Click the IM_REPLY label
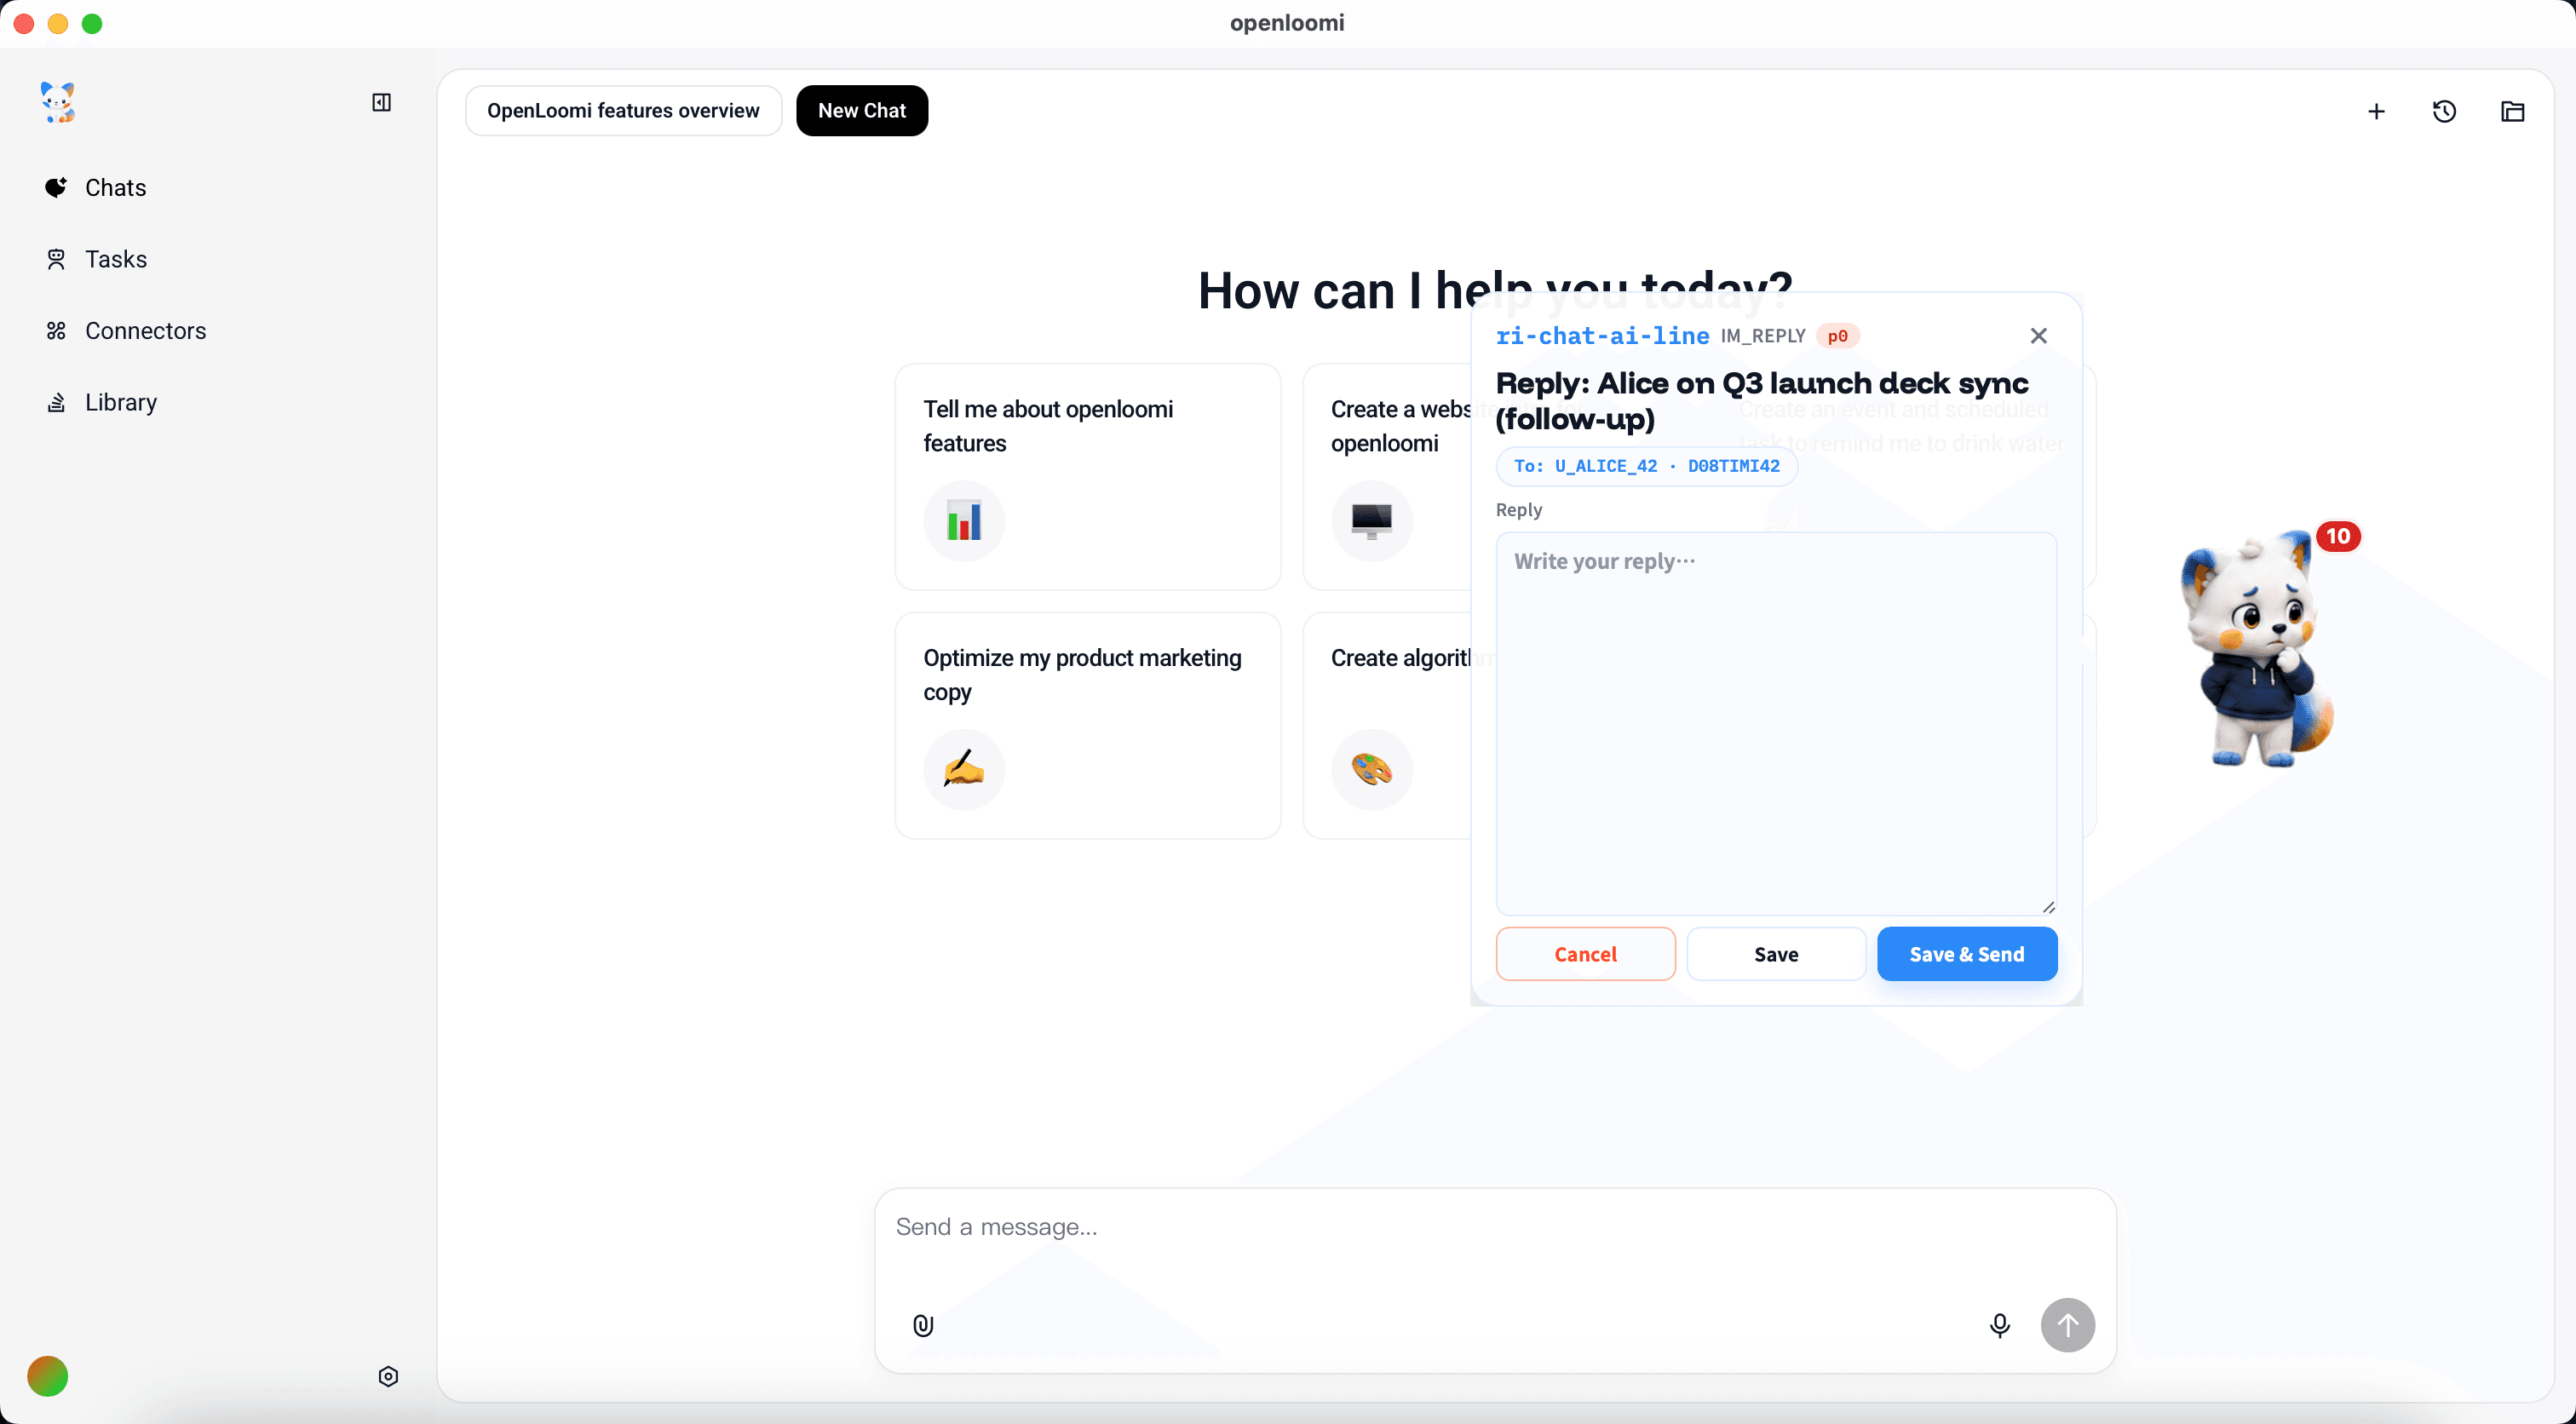Image resolution: width=2576 pixels, height=1424 pixels. [1763, 336]
